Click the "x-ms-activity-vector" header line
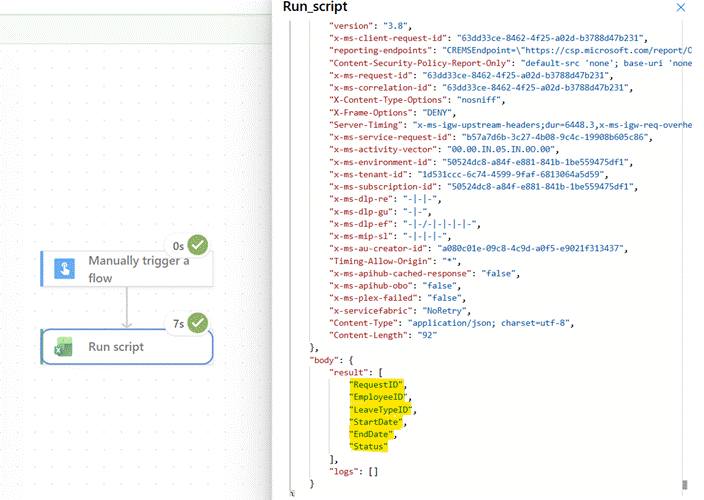The height and width of the screenshot is (500, 704). coord(444,149)
